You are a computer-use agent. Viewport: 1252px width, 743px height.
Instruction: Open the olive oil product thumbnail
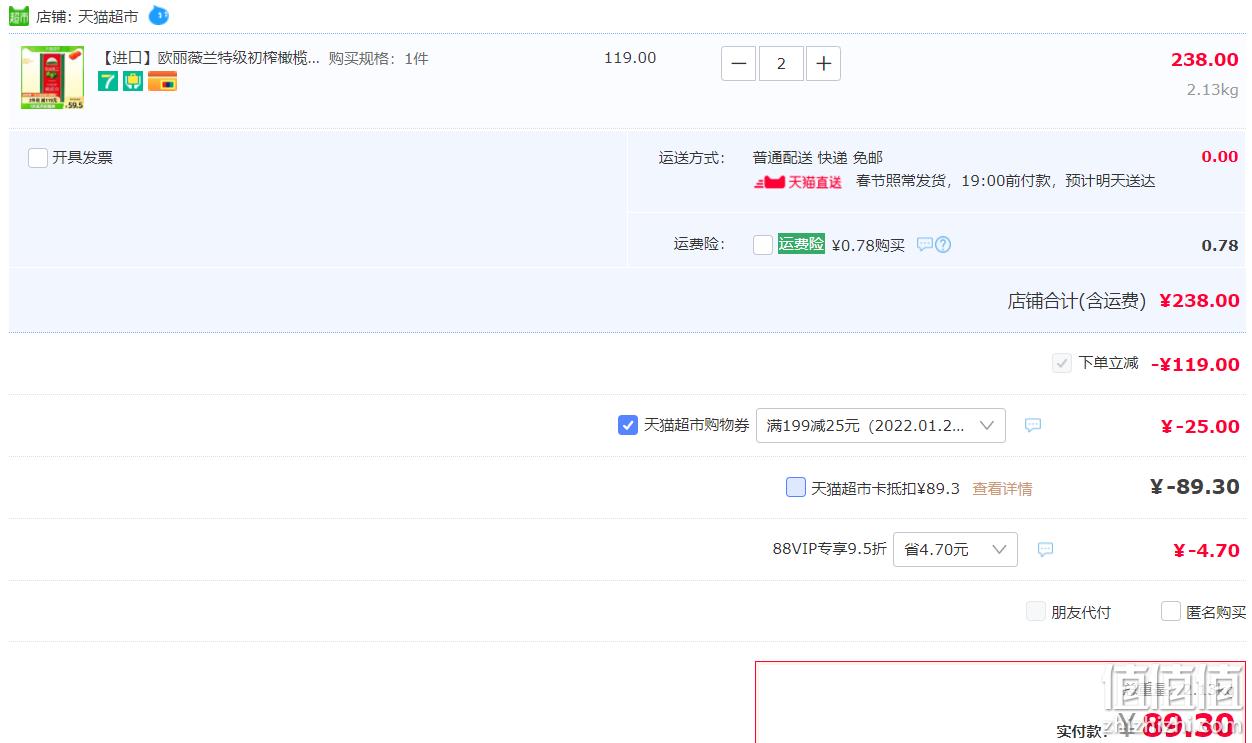click(52, 77)
